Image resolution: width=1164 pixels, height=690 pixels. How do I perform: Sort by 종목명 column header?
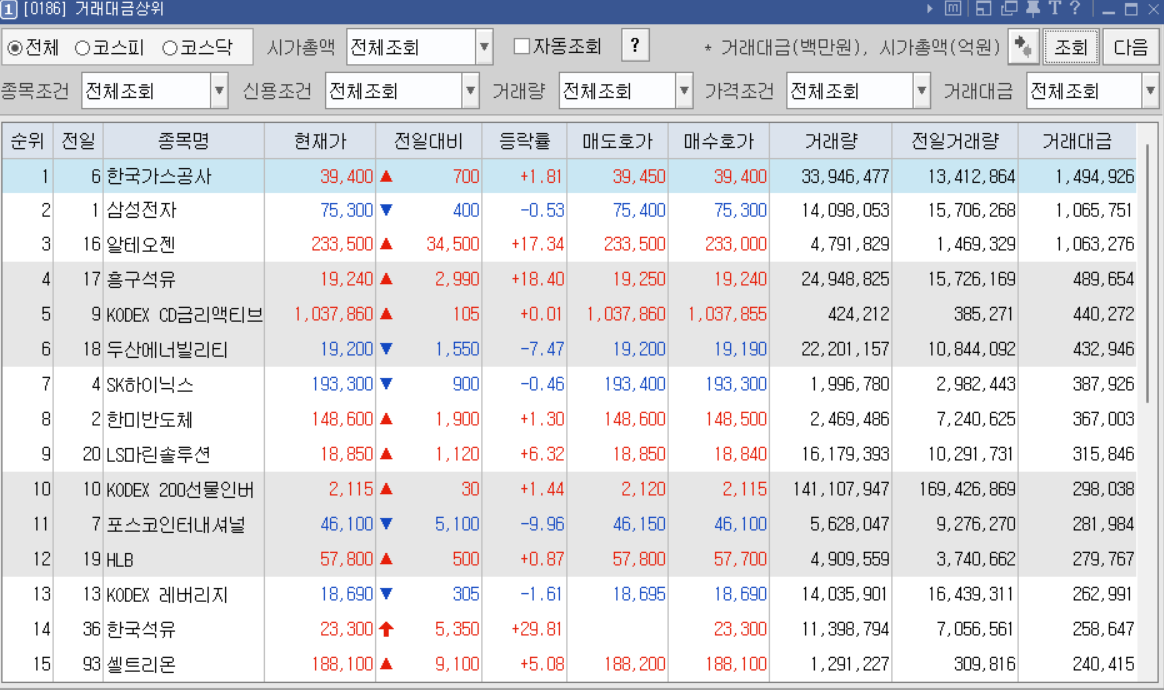point(183,141)
